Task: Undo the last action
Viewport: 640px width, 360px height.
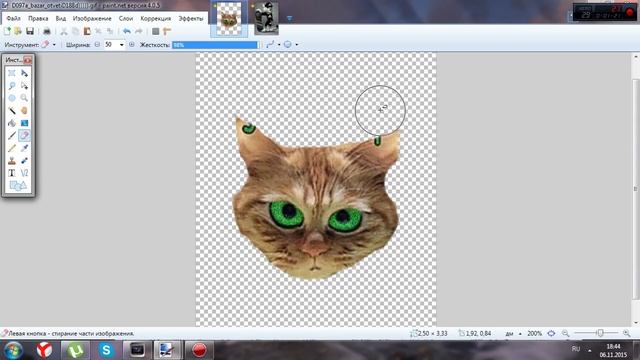Action: [x=127, y=31]
